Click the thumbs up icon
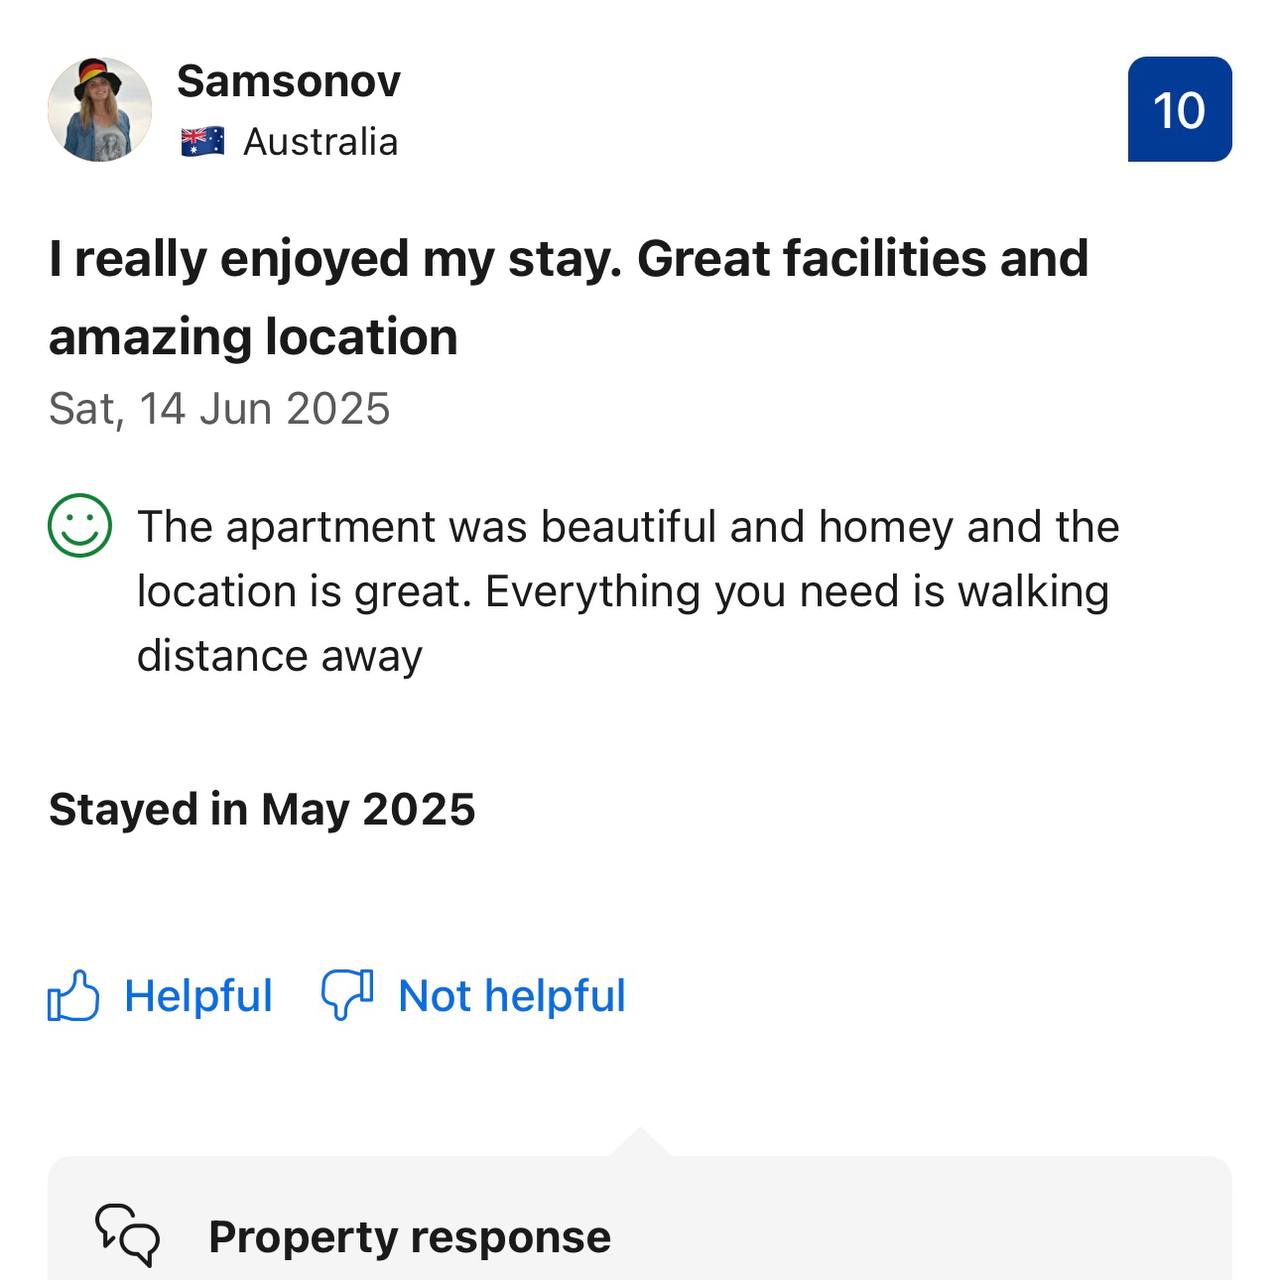Image resolution: width=1280 pixels, height=1280 pixels. 74,996
